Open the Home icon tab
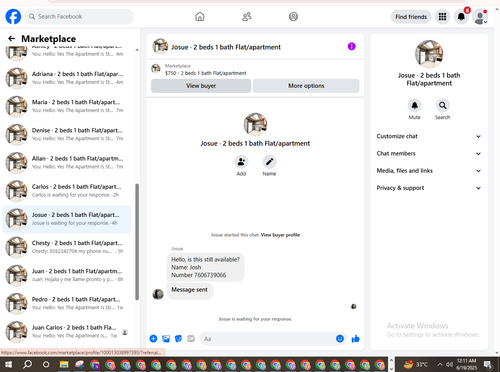Image resolution: width=500 pixels, height=372 pixels. tap(200, 16)
